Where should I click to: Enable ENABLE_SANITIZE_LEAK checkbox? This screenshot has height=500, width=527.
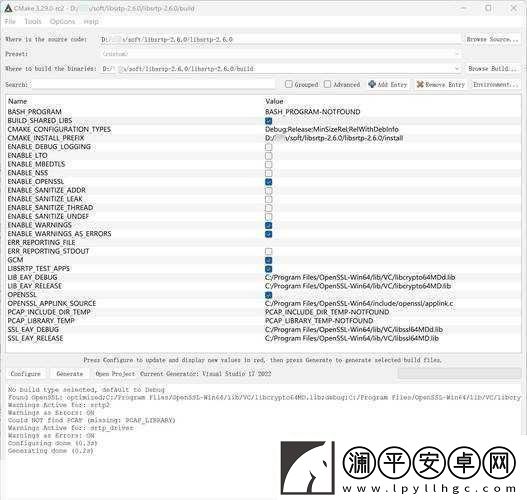(268, 199)
